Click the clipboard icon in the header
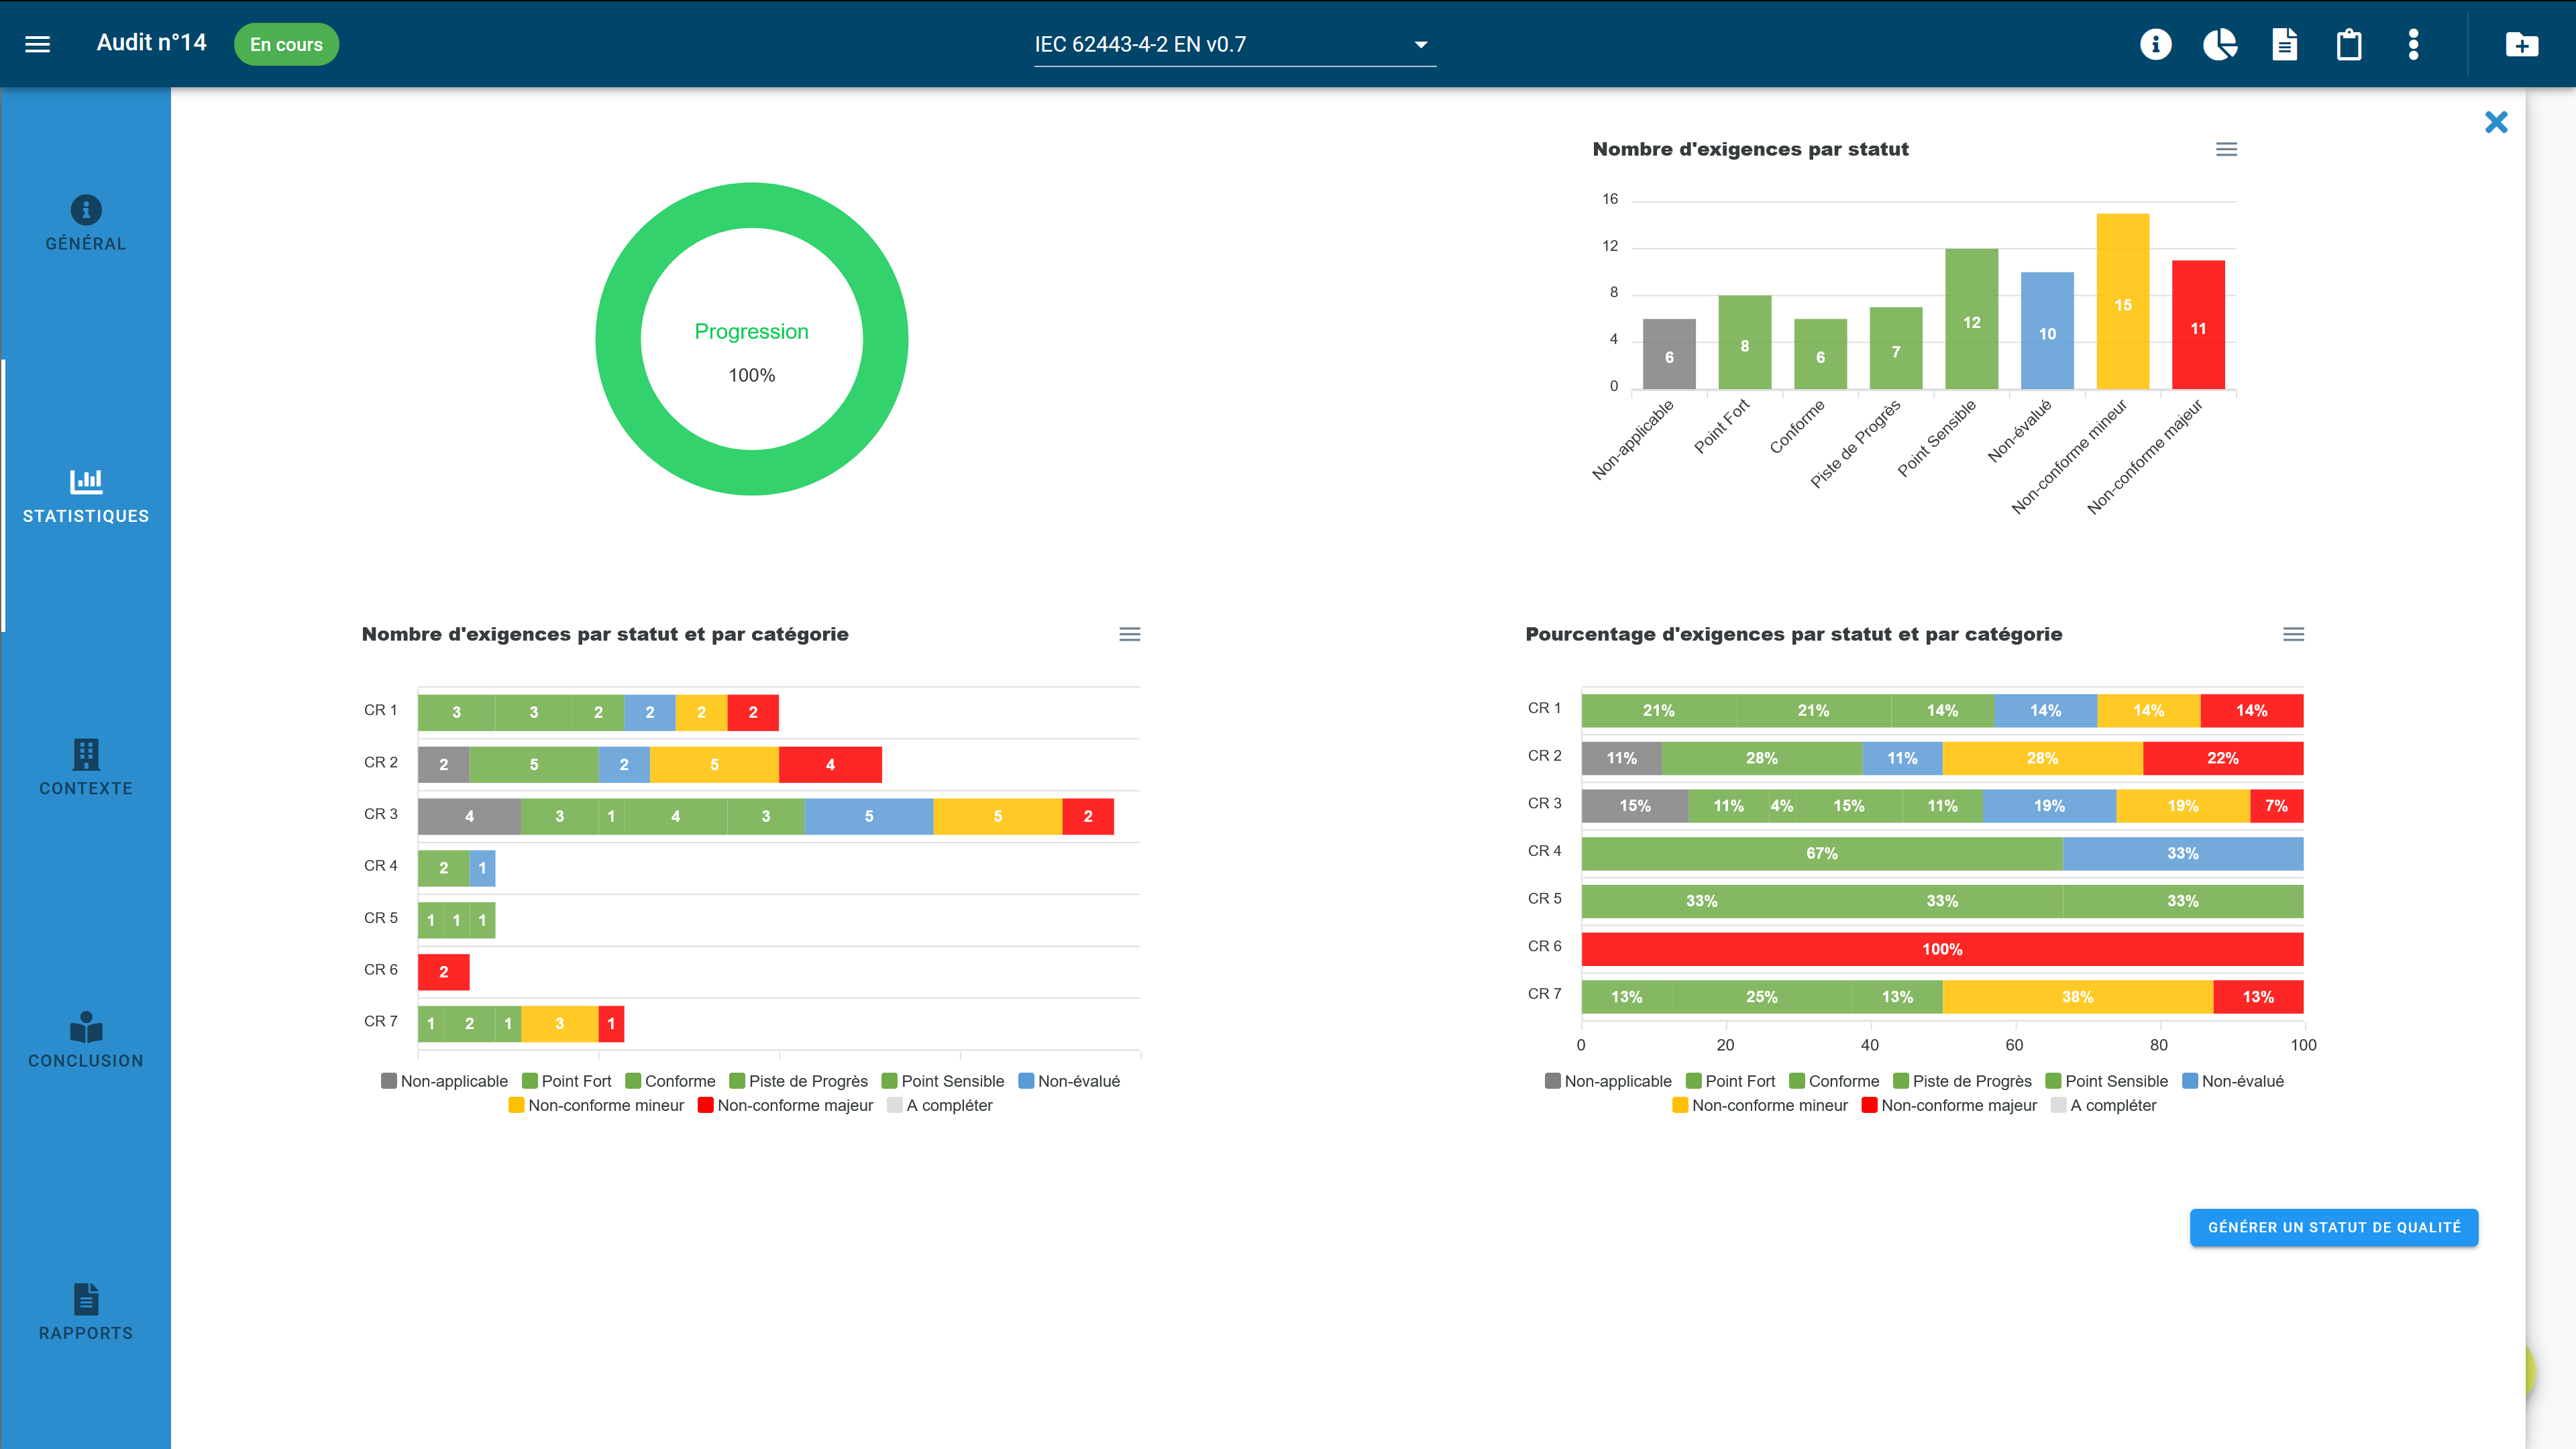2576x1449 pixels. (x=2349, y=44)
